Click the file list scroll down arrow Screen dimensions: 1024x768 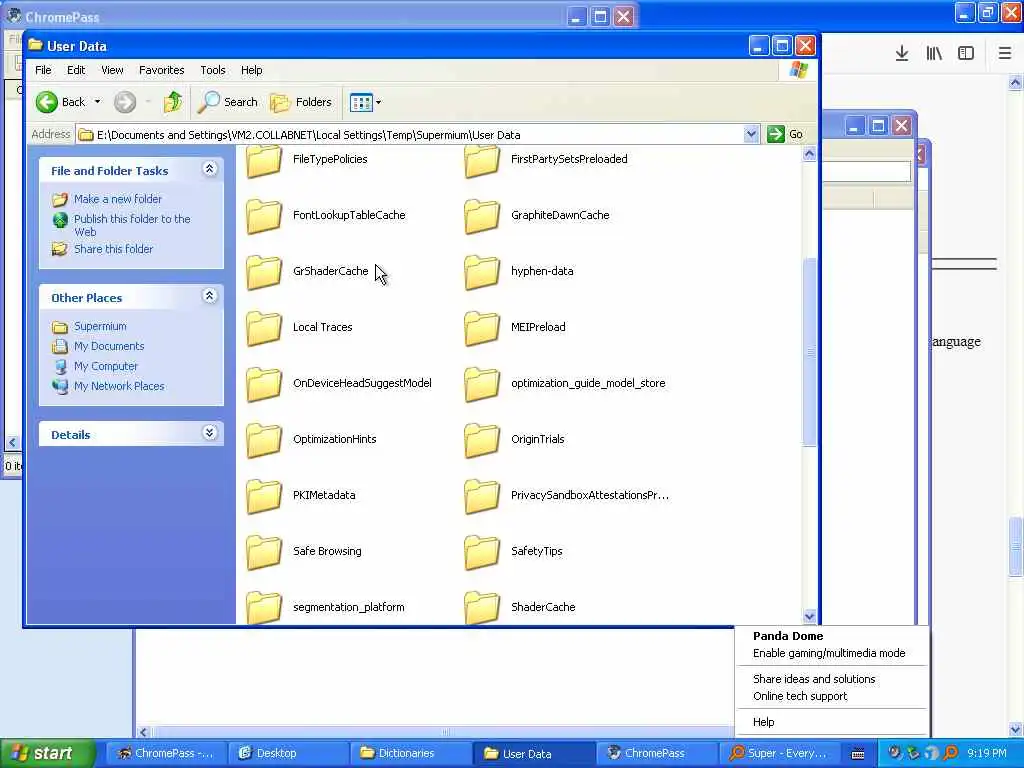coord(809,616)
